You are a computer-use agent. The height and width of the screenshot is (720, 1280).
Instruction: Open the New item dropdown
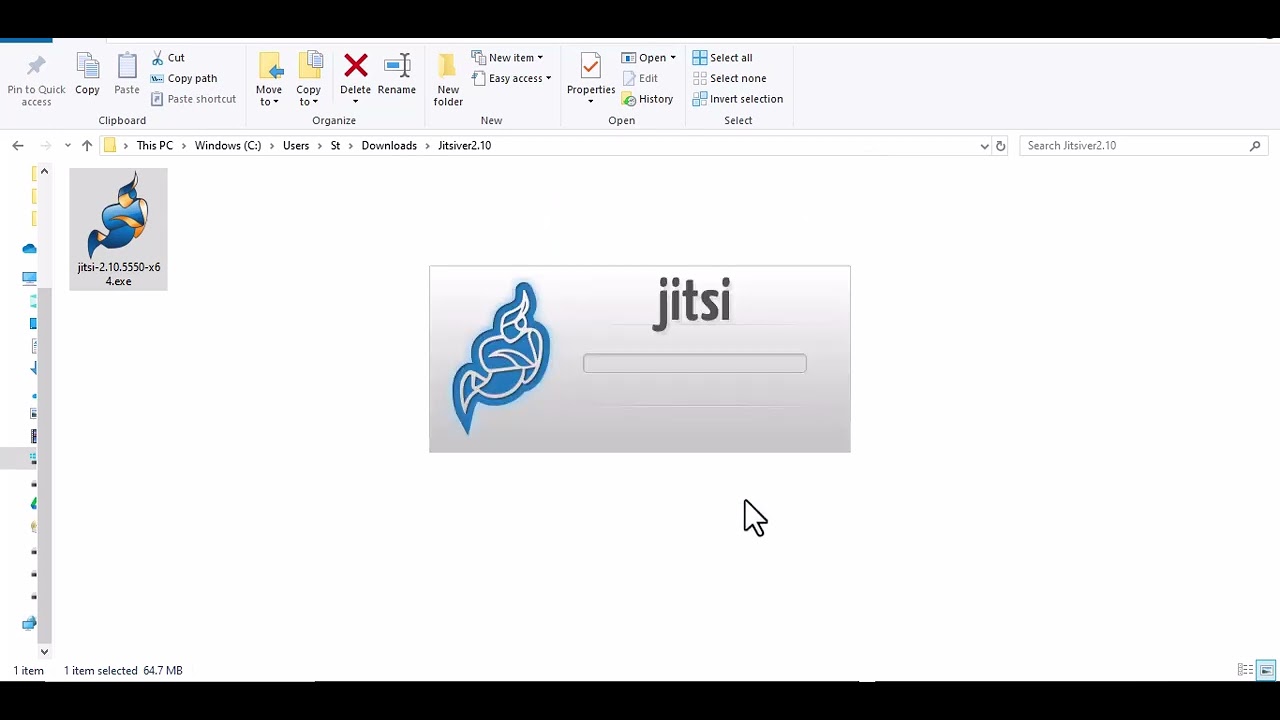pyautogui.click(x=507, y=58)
